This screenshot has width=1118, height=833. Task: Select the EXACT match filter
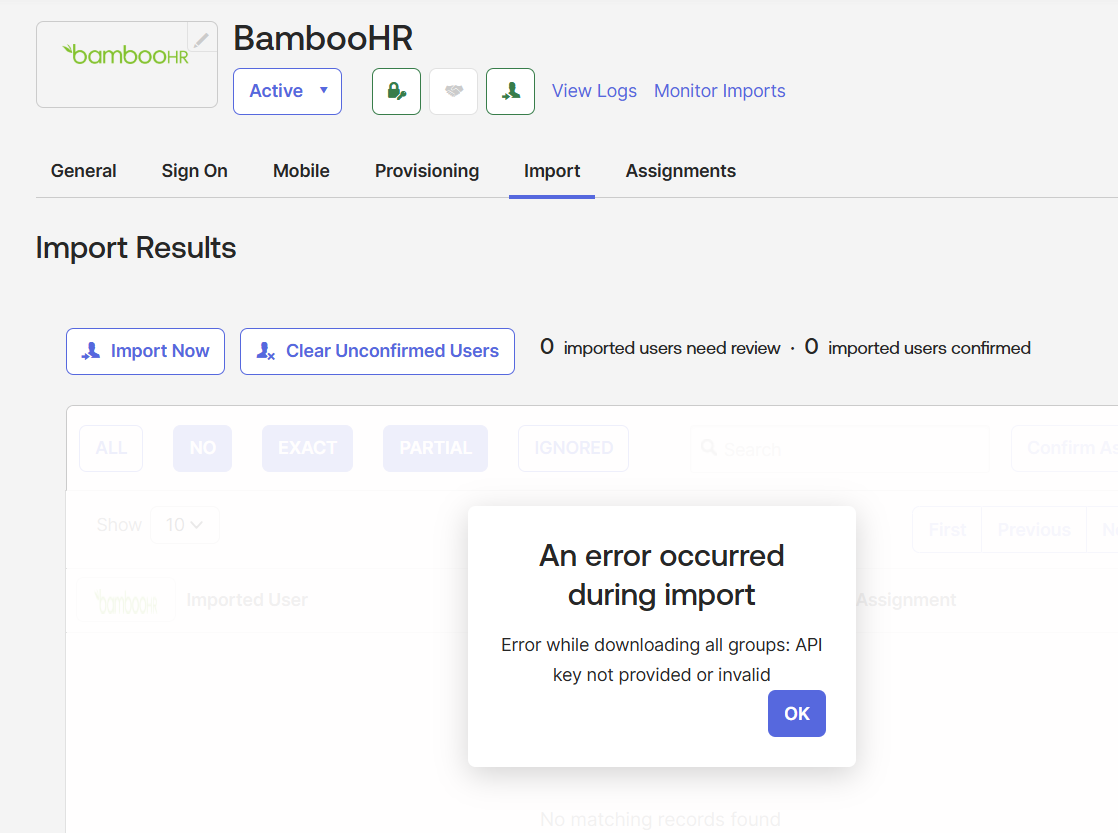point(307,449)
